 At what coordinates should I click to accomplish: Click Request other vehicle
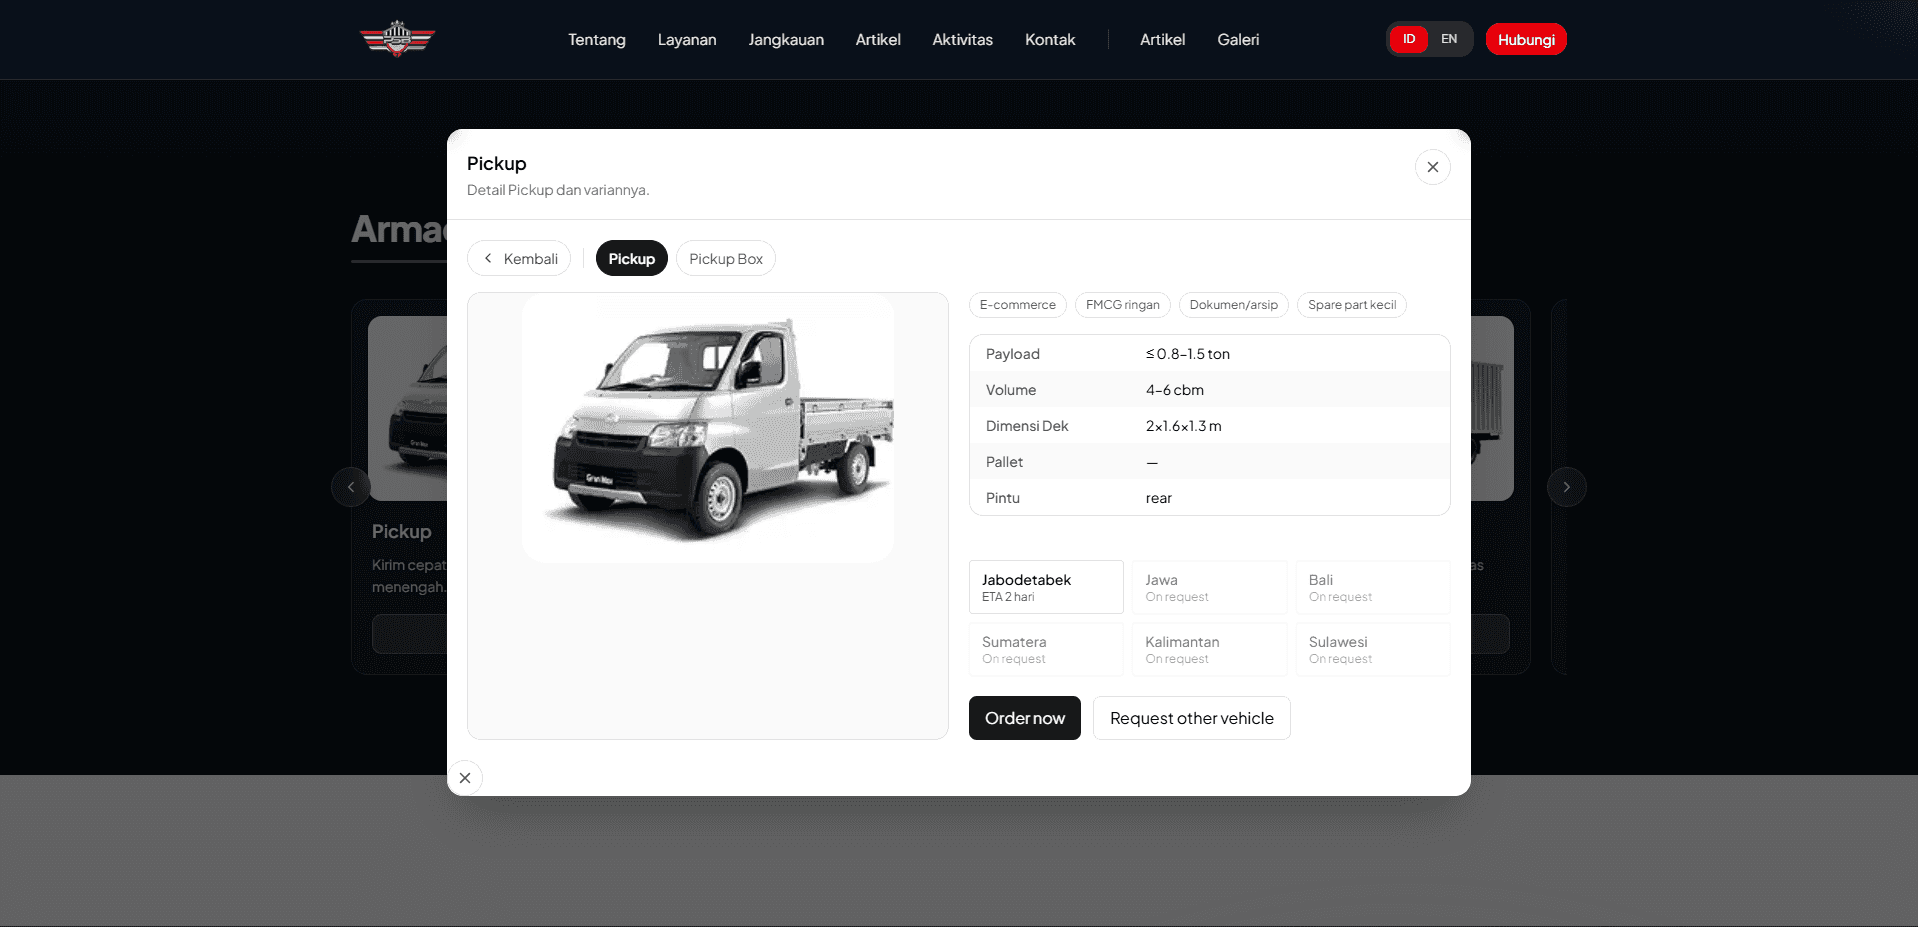tap(1191, 718)
